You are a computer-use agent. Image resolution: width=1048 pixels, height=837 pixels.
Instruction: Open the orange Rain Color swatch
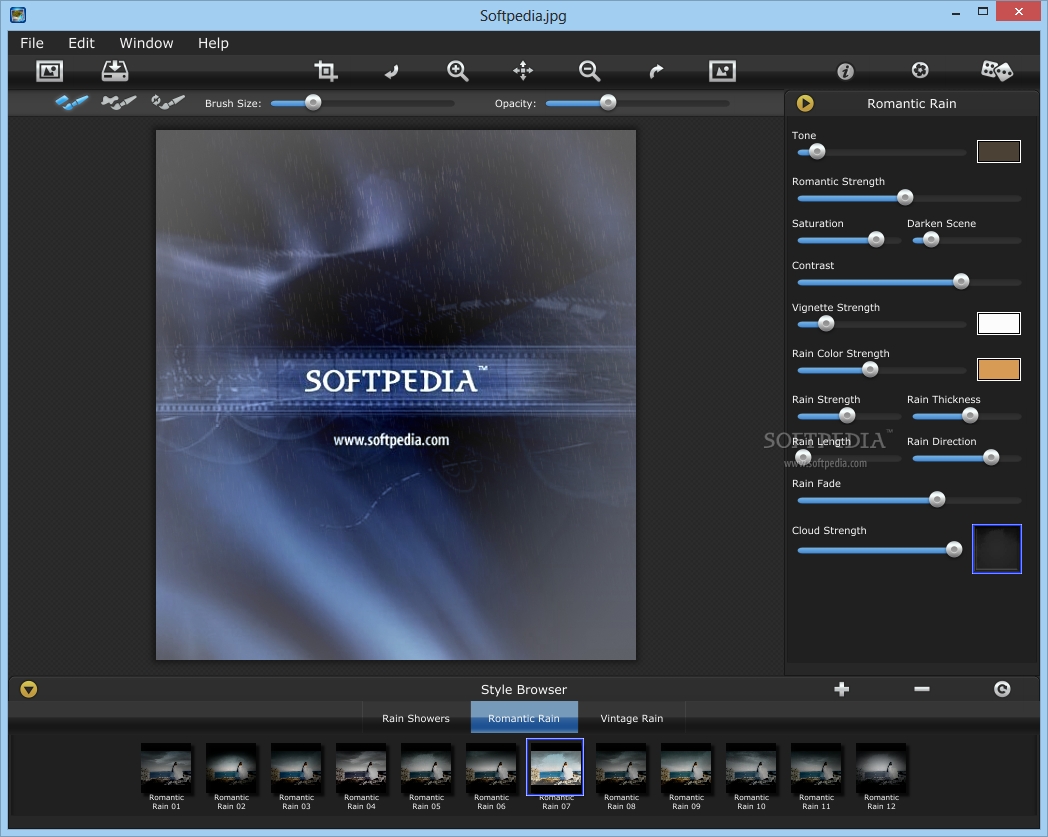pyautogui.click(x=999, y=370)
